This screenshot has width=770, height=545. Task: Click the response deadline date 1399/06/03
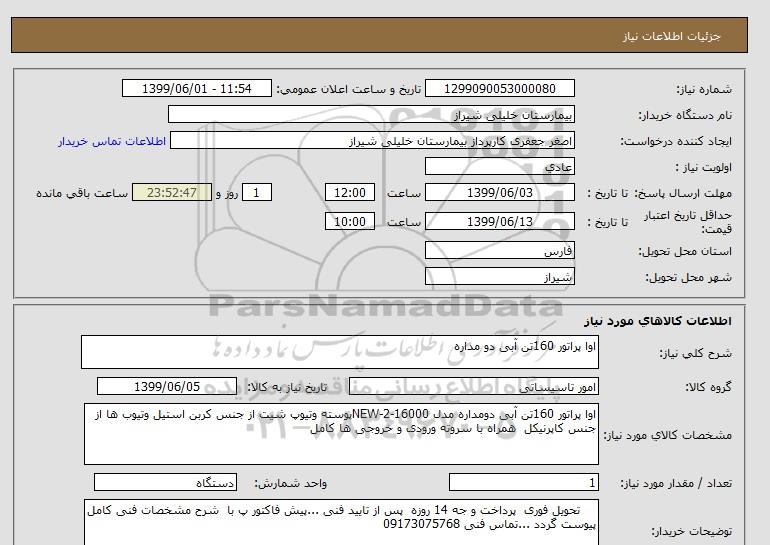tap(499, 192)
